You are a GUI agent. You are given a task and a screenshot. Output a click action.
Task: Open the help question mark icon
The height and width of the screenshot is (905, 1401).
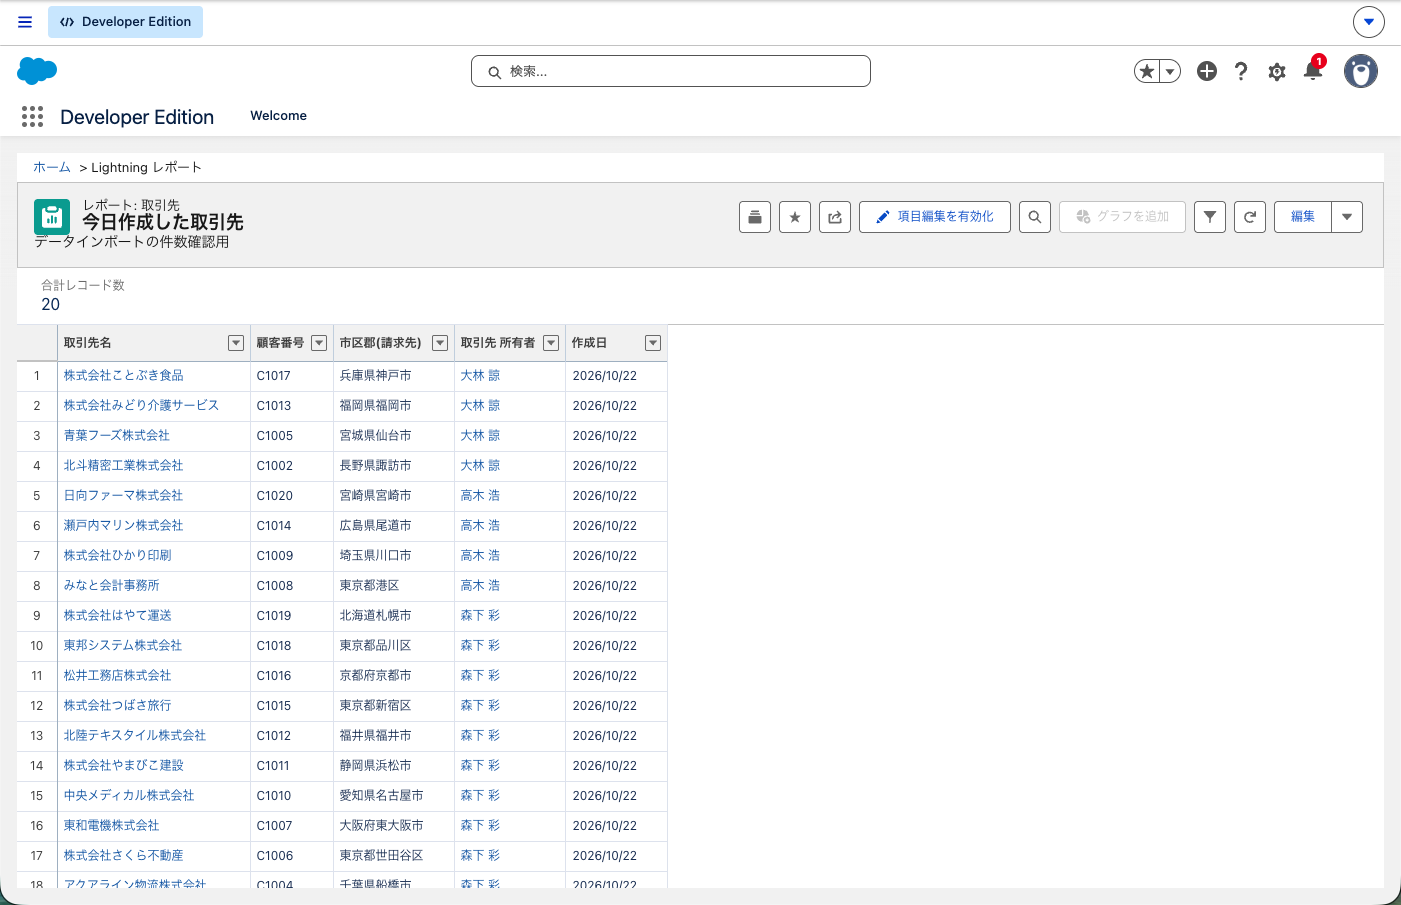point(1241,71)
